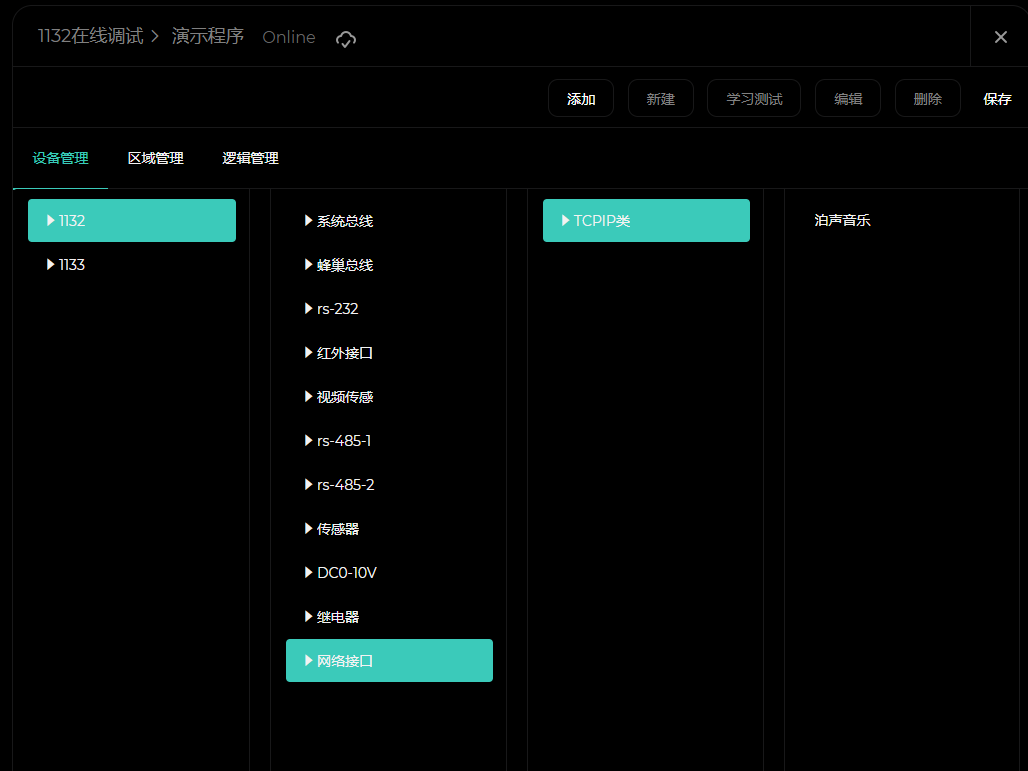Expand 红外接口 arrow
The image size is (1028, 771).
click(308, 352)
